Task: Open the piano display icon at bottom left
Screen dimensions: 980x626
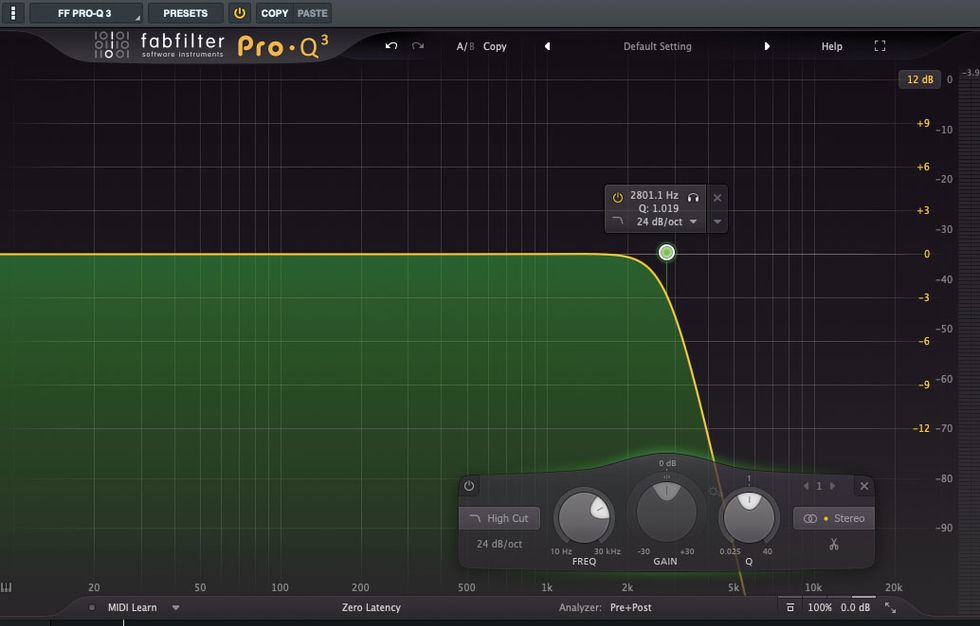Action: coord(7,588)
